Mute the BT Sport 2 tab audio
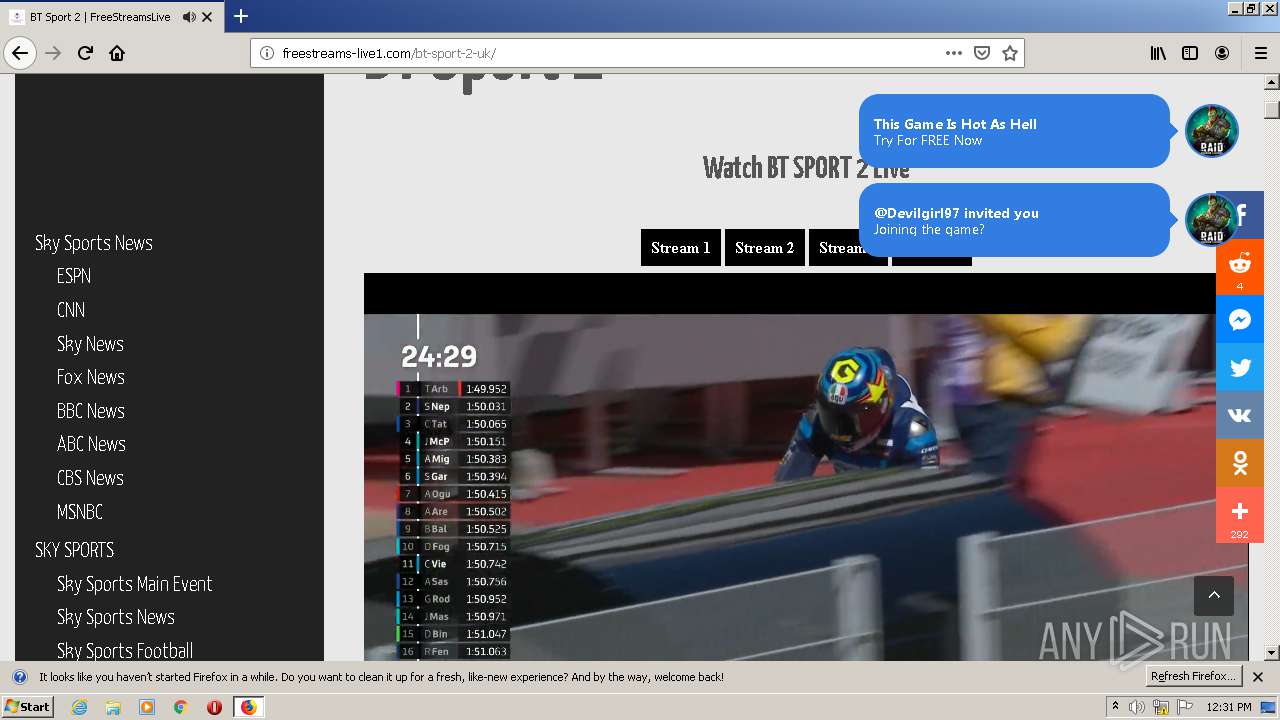Viewport: 1280px width, 720px height. pyautogui.click(x=188, y=17)
